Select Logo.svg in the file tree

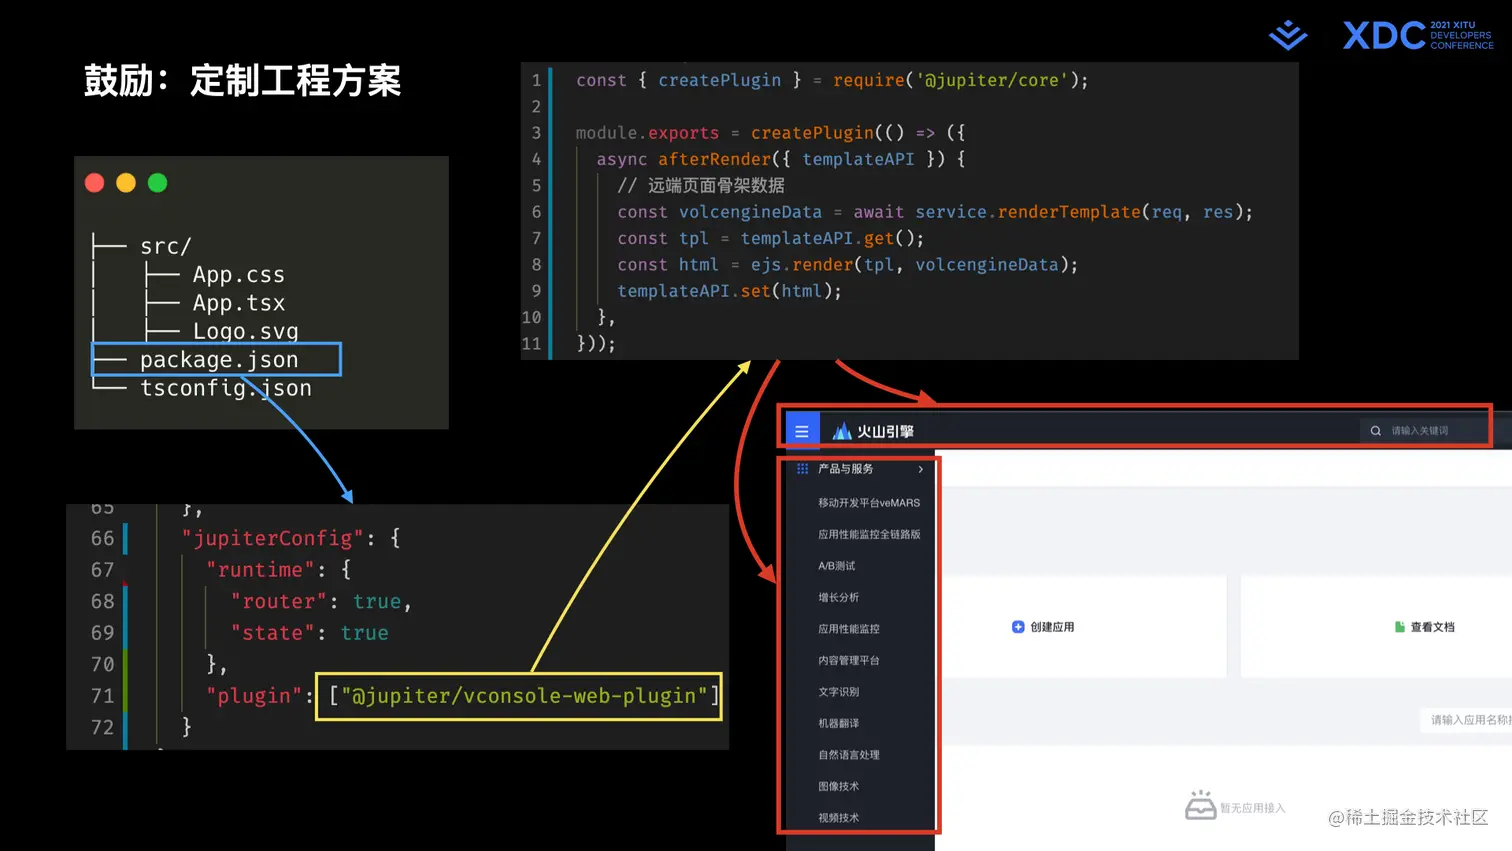pyautogui.click(x=245, y=331)
